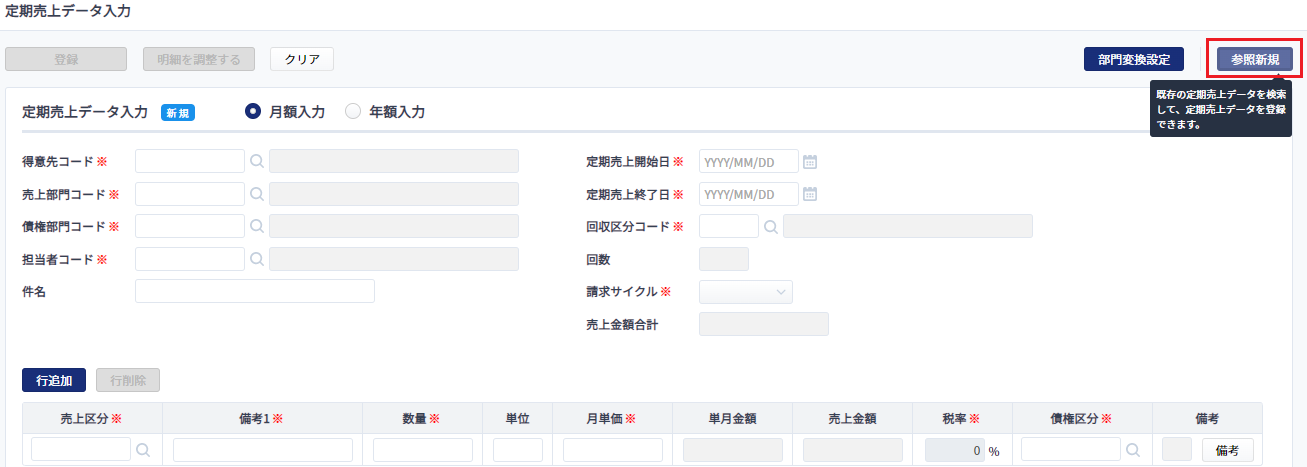Viewport: 1307px width, 467px height.
Task: Focus the 月単価 cell input
Action: pos(613,450)
